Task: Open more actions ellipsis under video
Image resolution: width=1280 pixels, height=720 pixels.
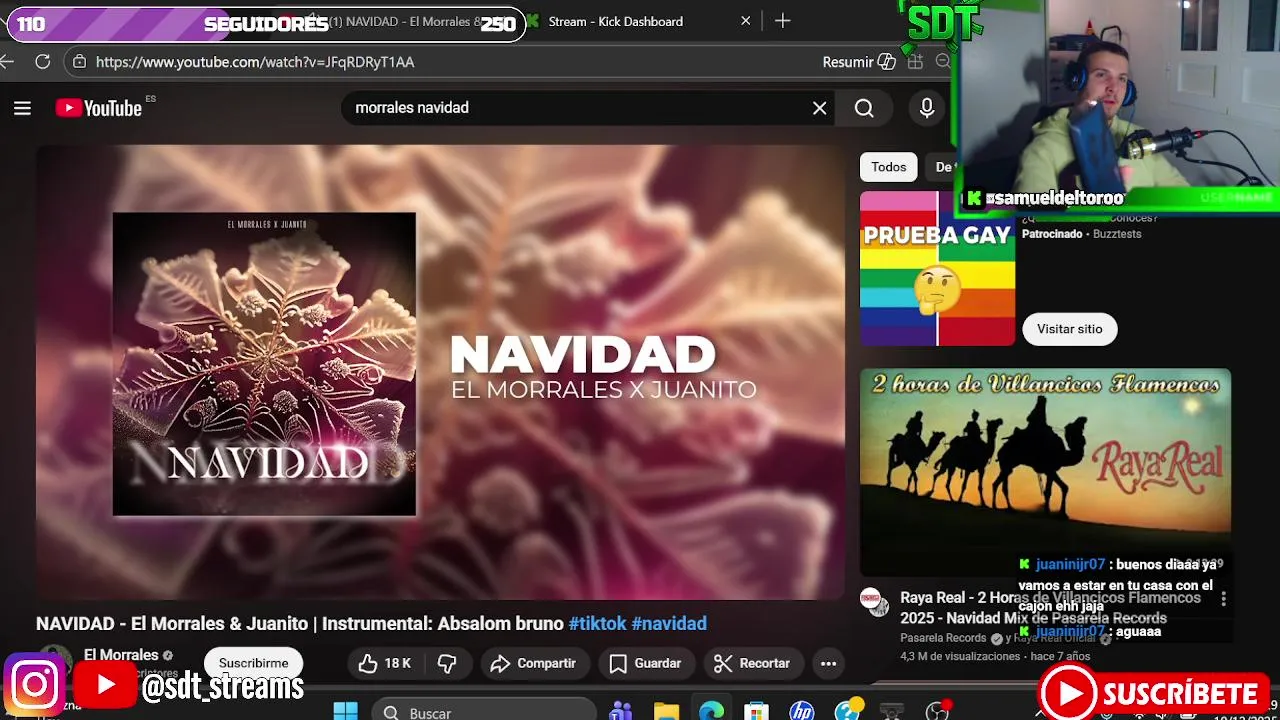Action: tap(828, 663)
